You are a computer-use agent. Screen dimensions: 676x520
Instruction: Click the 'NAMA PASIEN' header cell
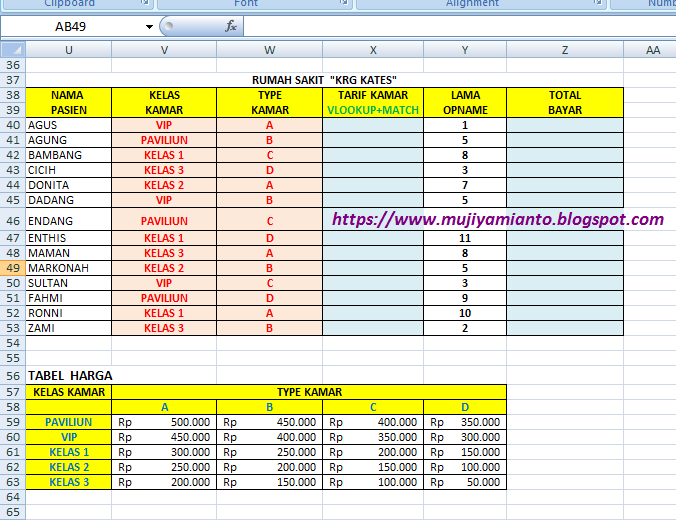(69, 103)
